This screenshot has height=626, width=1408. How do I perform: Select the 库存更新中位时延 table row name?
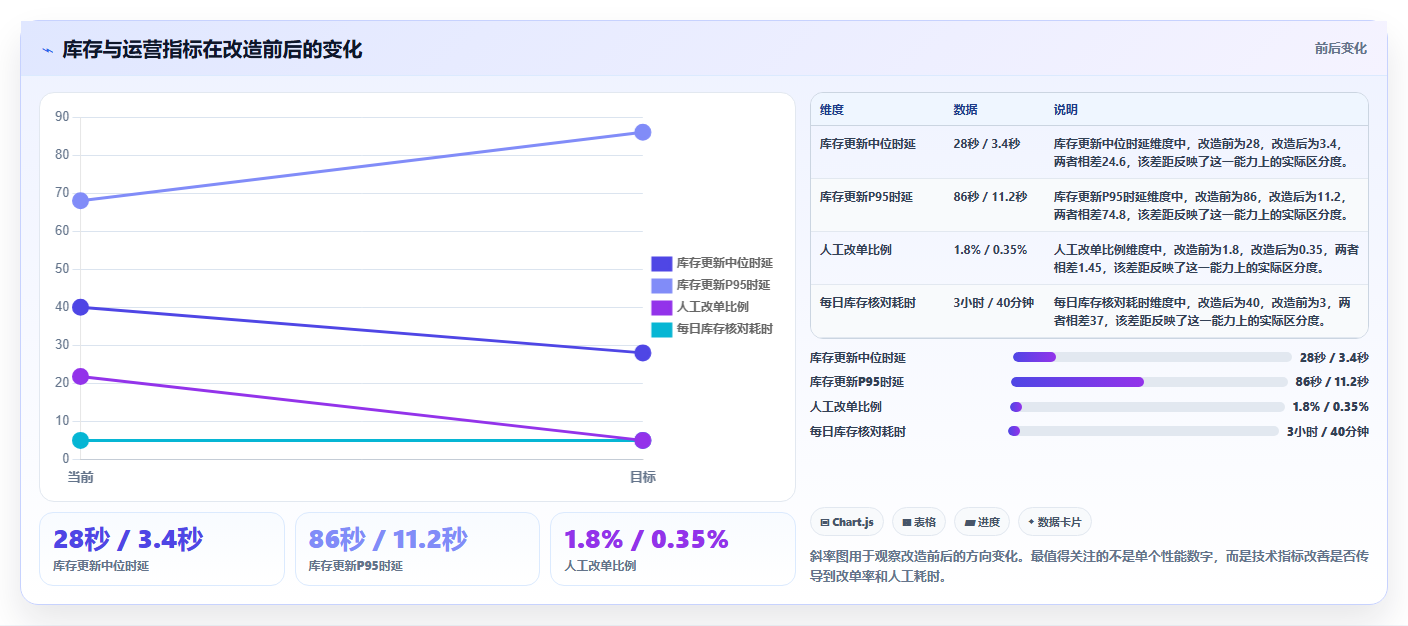(x=868, y=144)
